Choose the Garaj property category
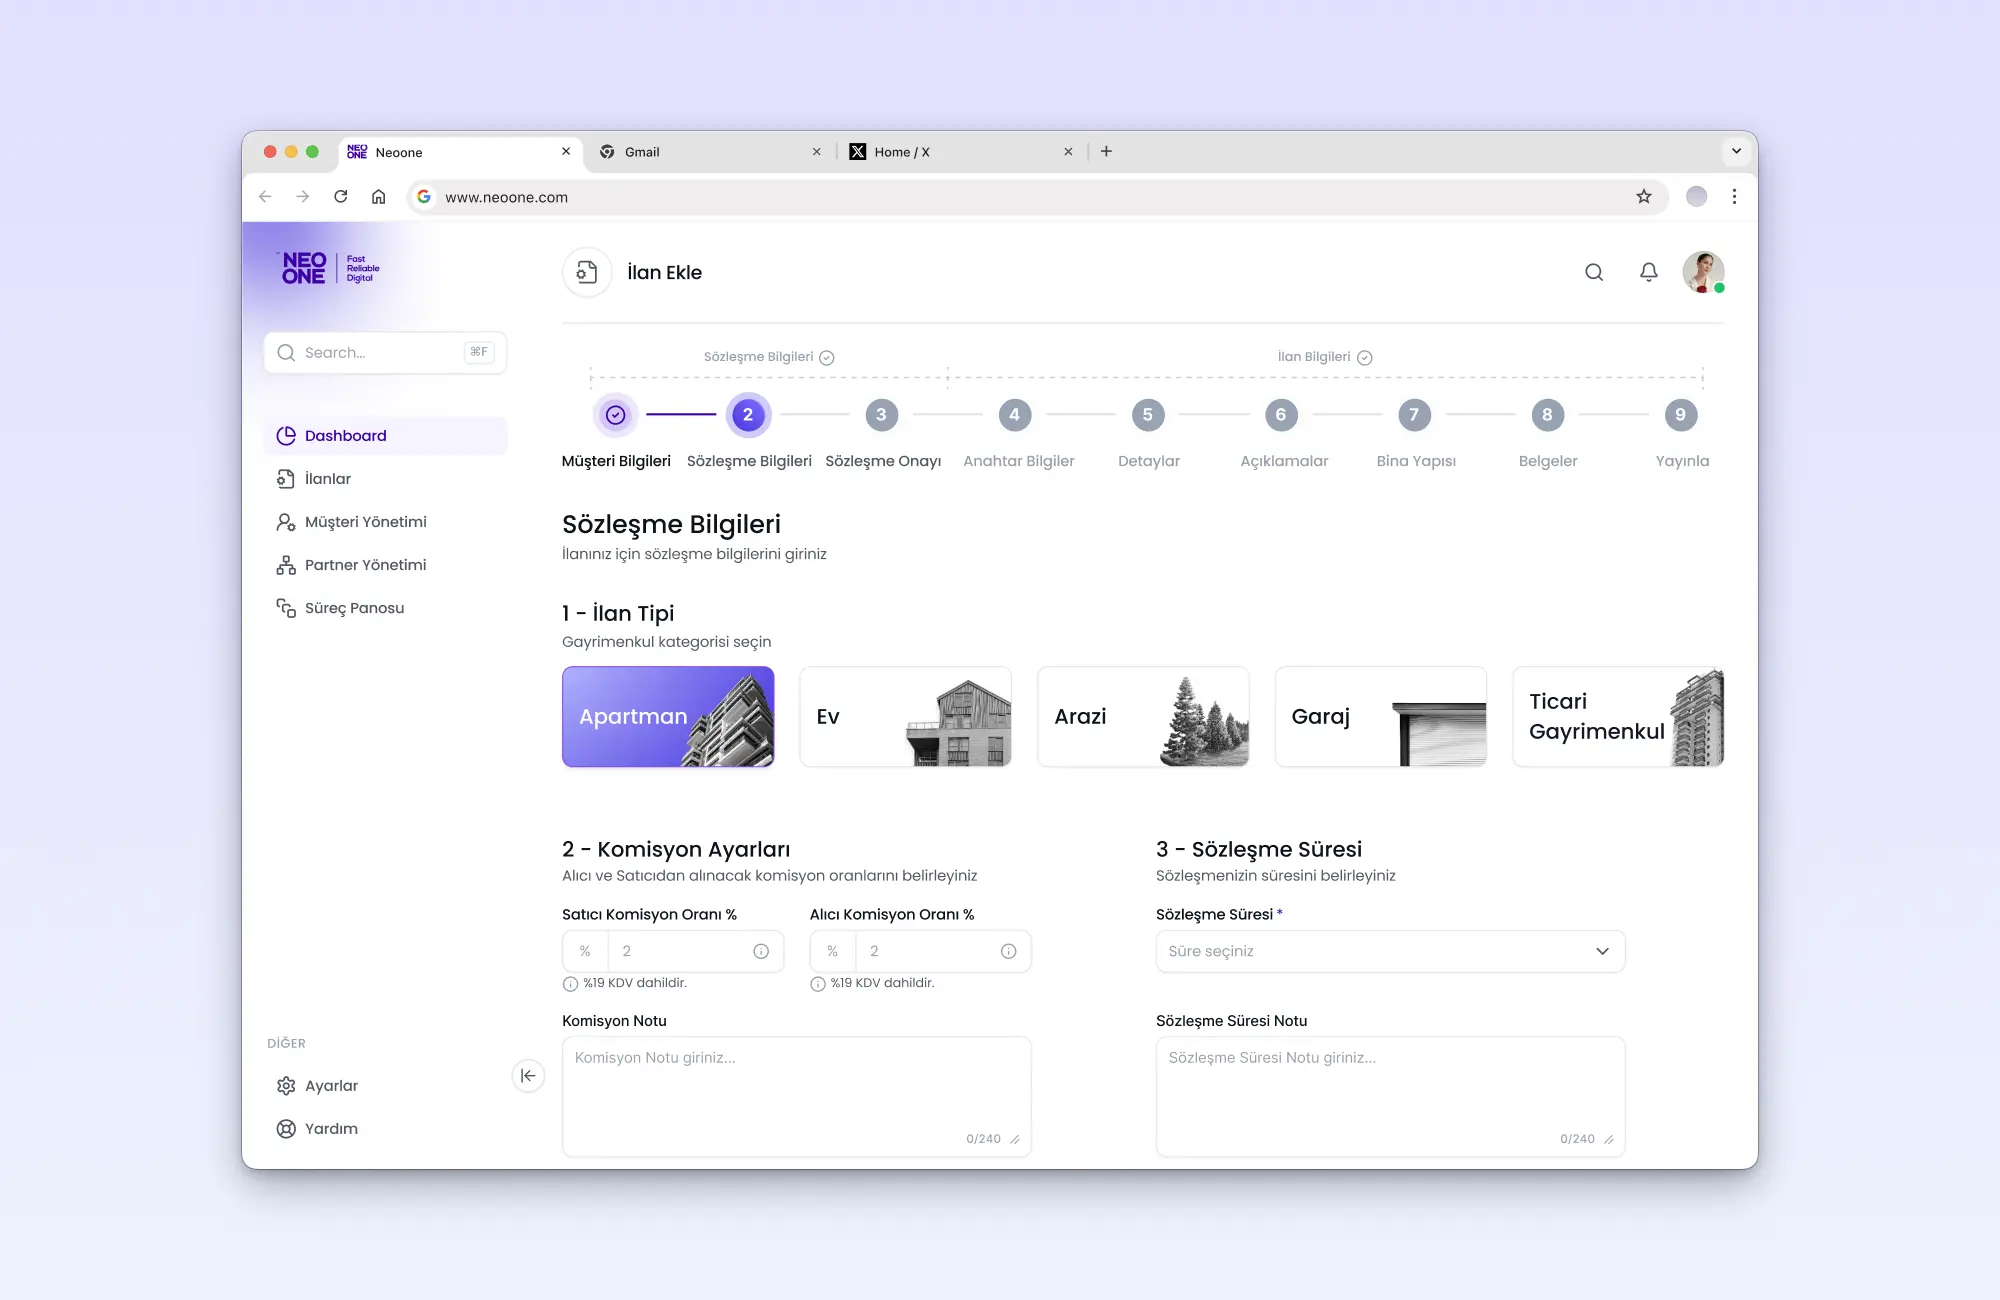2000x1300 pixels. point(1380,717)
